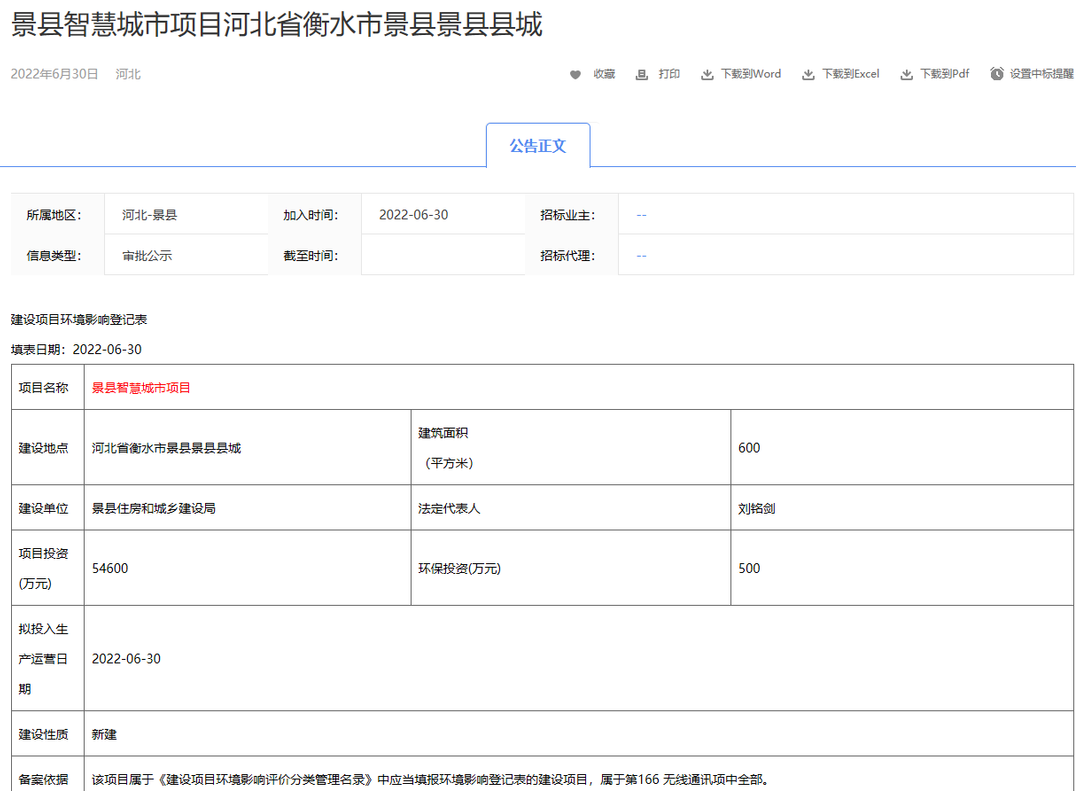Click the 填表日期: 2022-06-30 line
The height and width of the screenshot is (805, 1088).
(x=76, y=350)
